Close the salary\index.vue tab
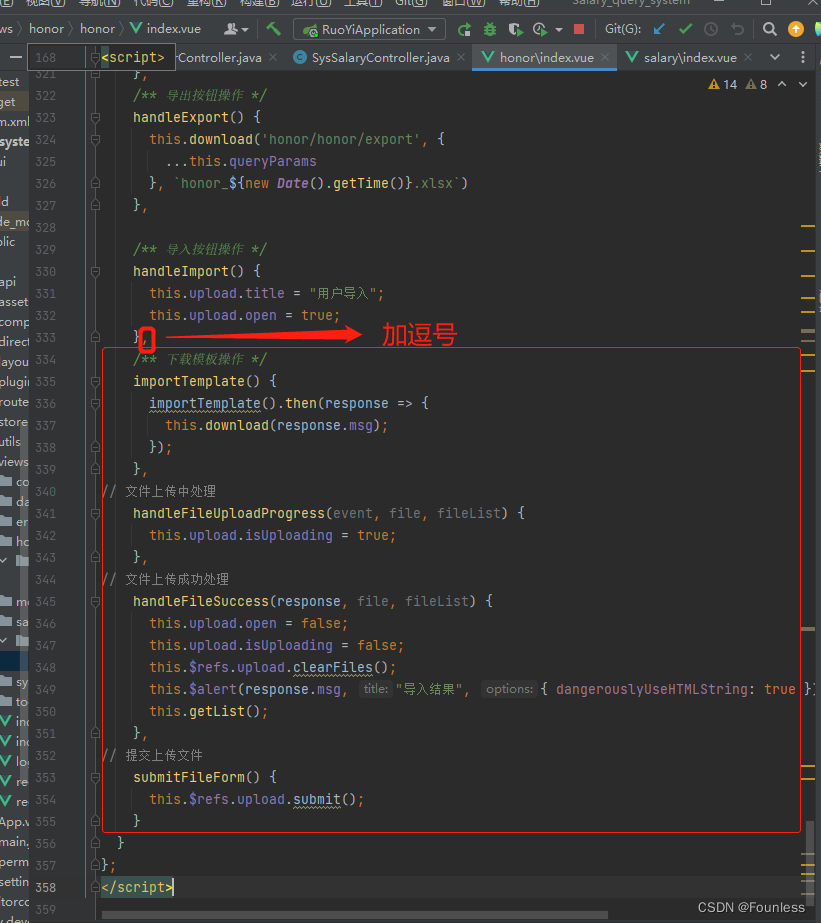 748,57
